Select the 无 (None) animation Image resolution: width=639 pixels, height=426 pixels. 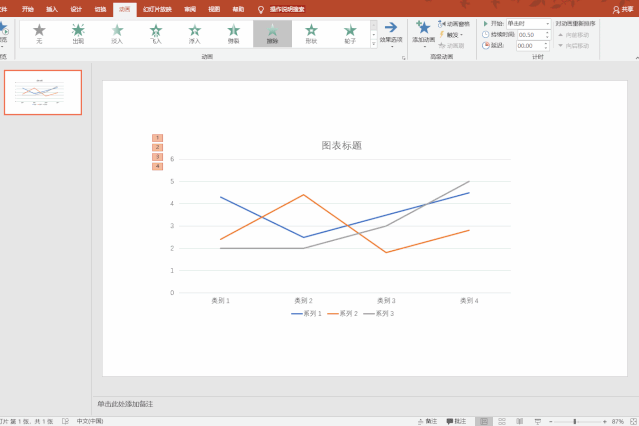[39, 34]
